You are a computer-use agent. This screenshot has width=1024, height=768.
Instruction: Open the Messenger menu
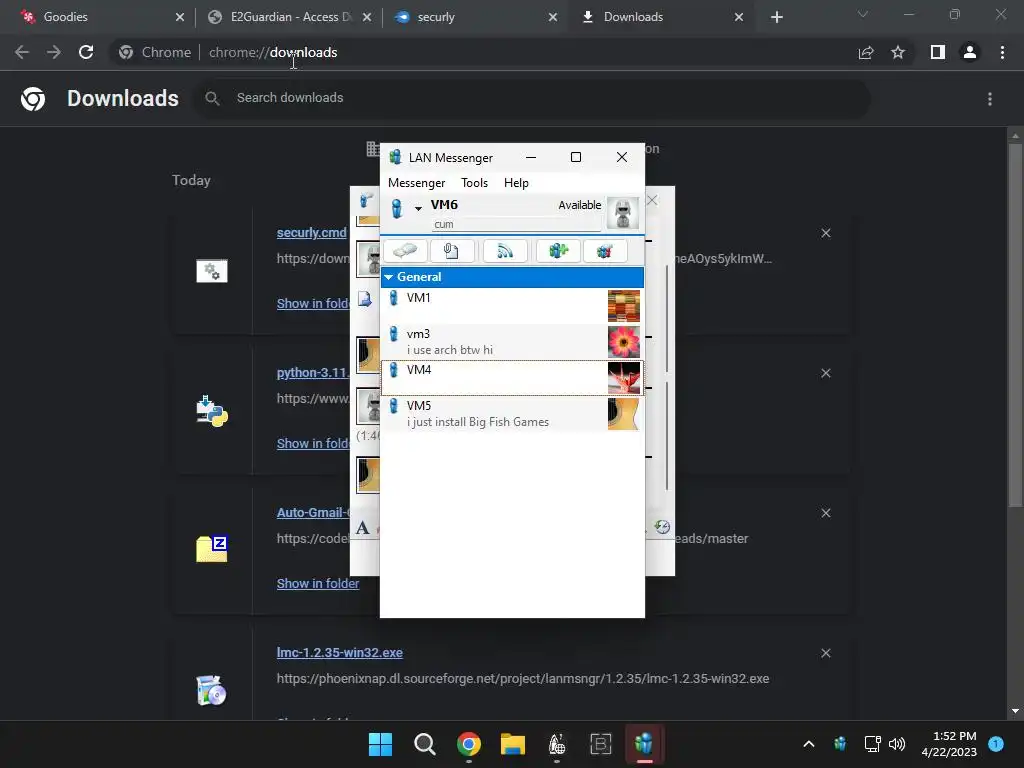coord(416,183)
